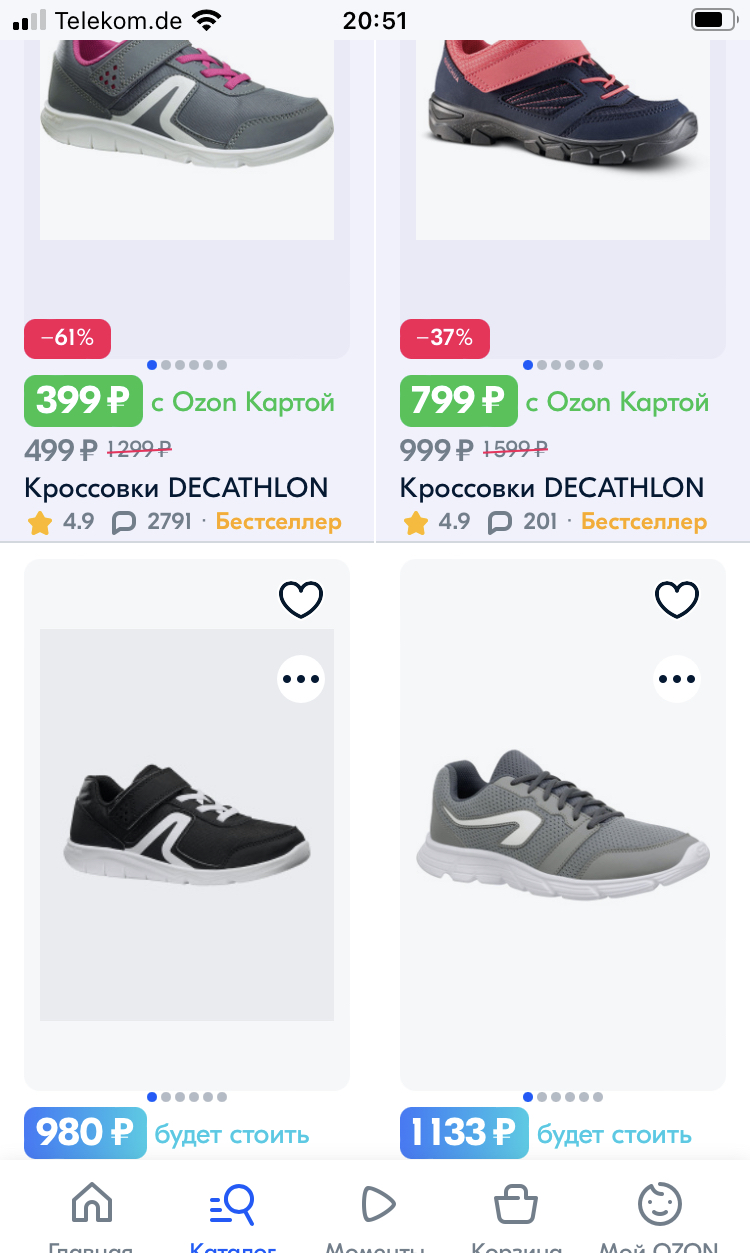
Task: Tap image page dots under black sneaker
Action: click(x=187, y=1097)
